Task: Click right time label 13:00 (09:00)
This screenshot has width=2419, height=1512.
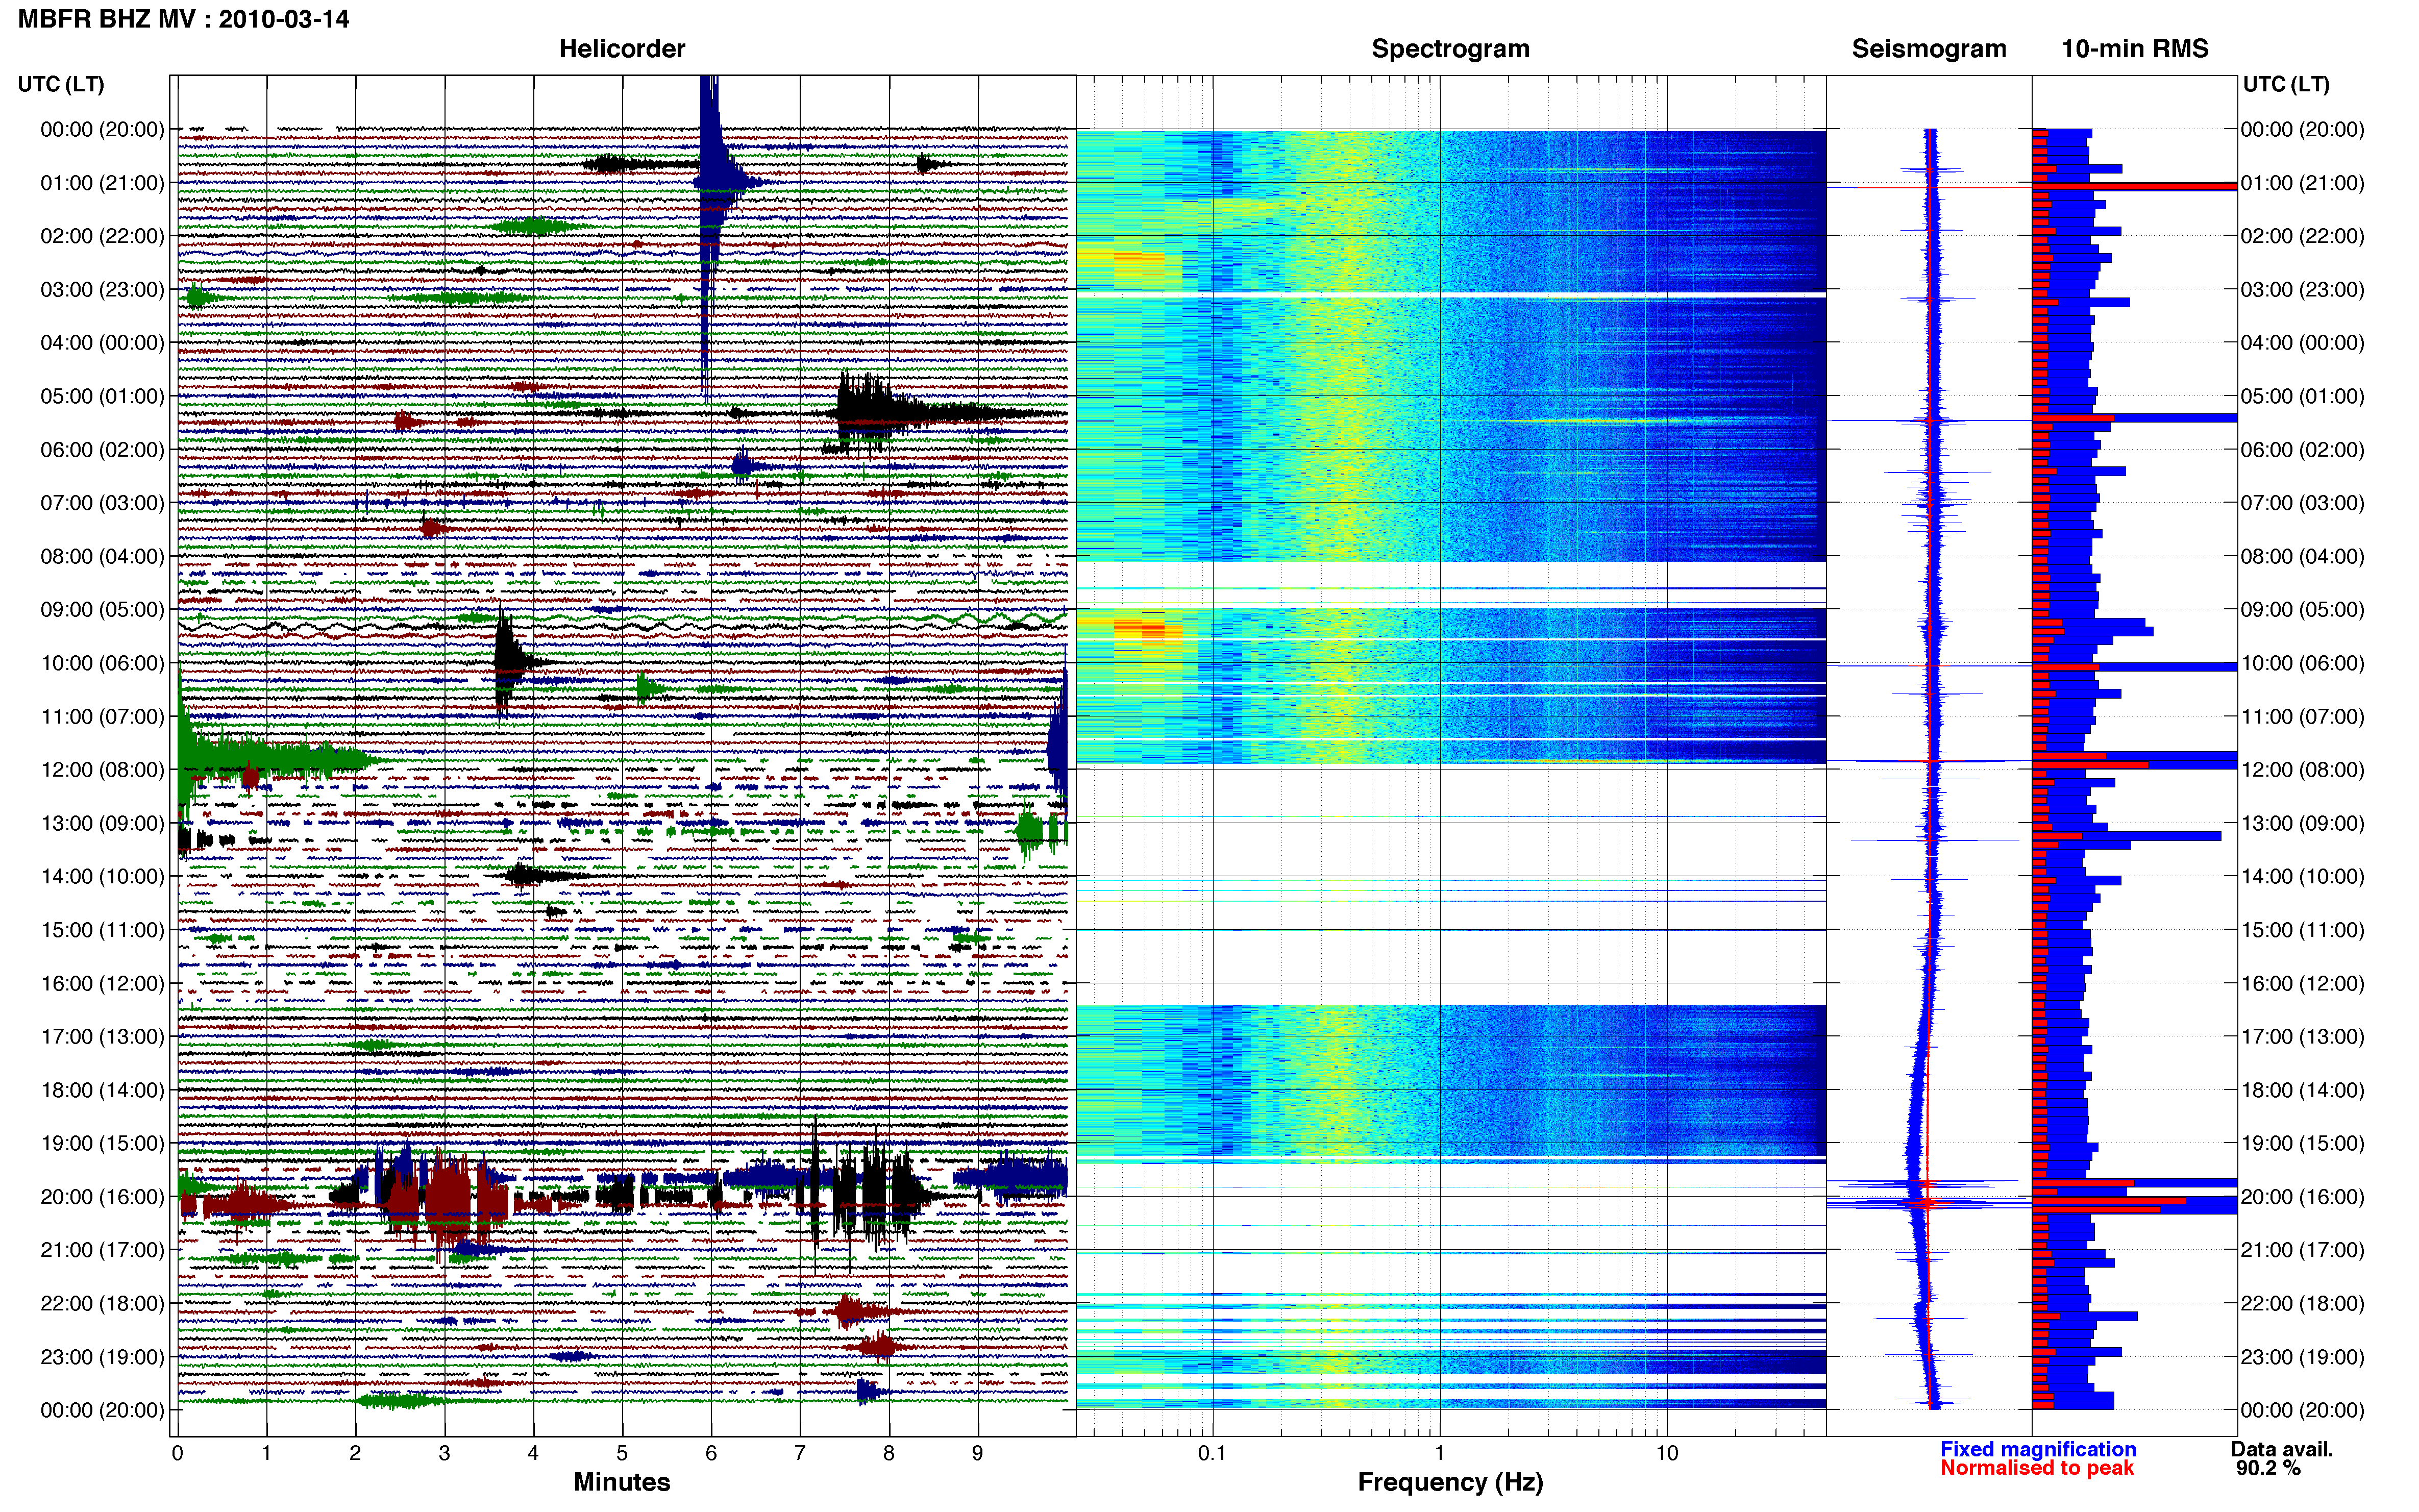Action: [2303, 824]
